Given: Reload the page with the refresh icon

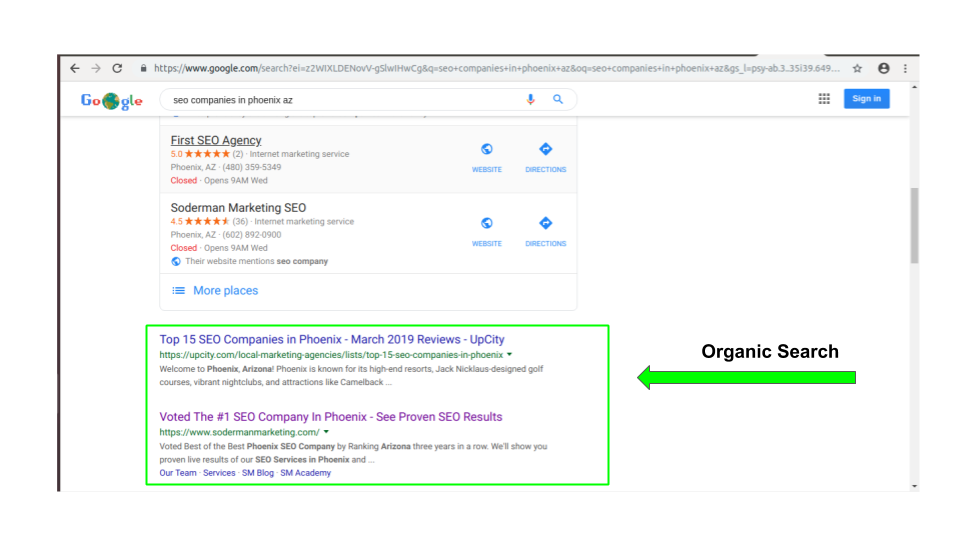Looking at the screenshot, I should pyautogui.click(x=117, y=69).
